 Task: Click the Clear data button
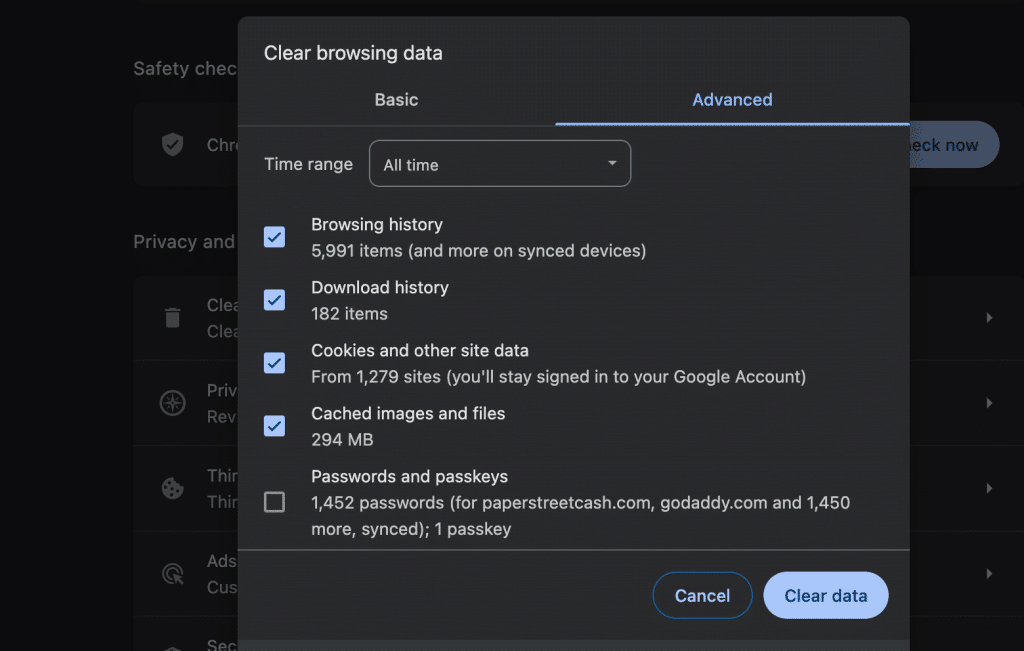(825, 596)
